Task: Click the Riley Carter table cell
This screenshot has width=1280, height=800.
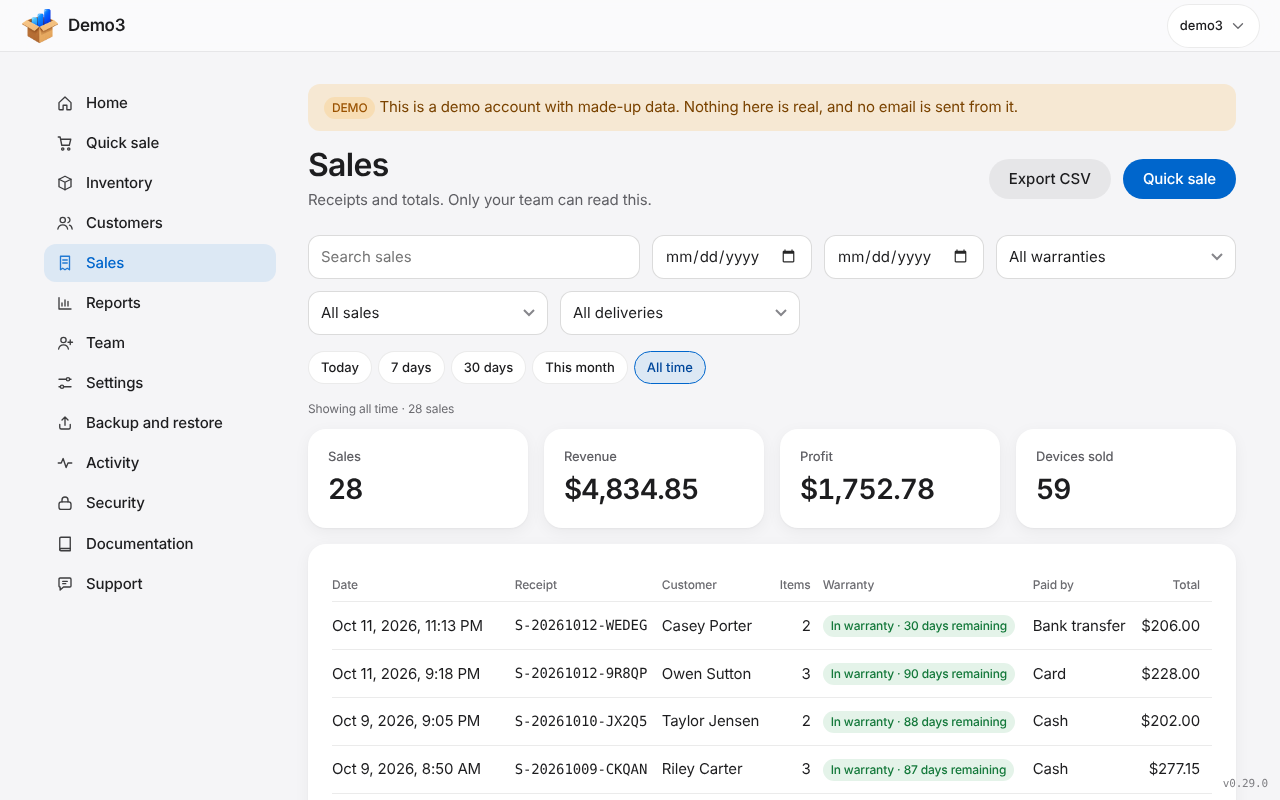Action: click(702, 769)
